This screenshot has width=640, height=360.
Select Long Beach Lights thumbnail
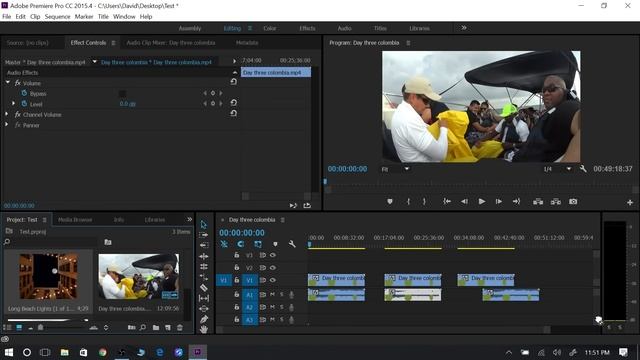(x=49, y=276)
